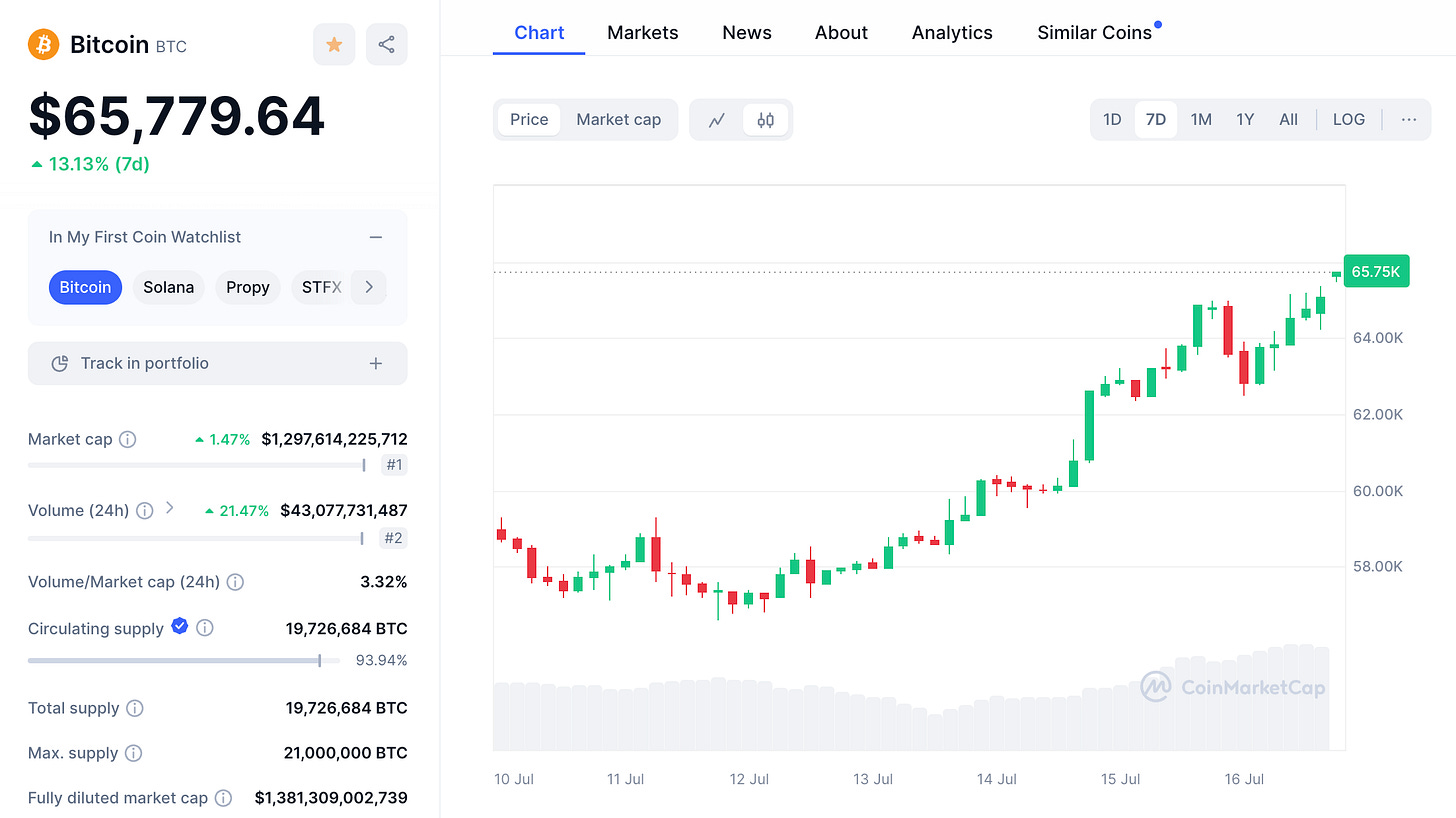Click Fully diluted market cap info icon
Screen dimensions: 1456x818
(x=223, y=798)
